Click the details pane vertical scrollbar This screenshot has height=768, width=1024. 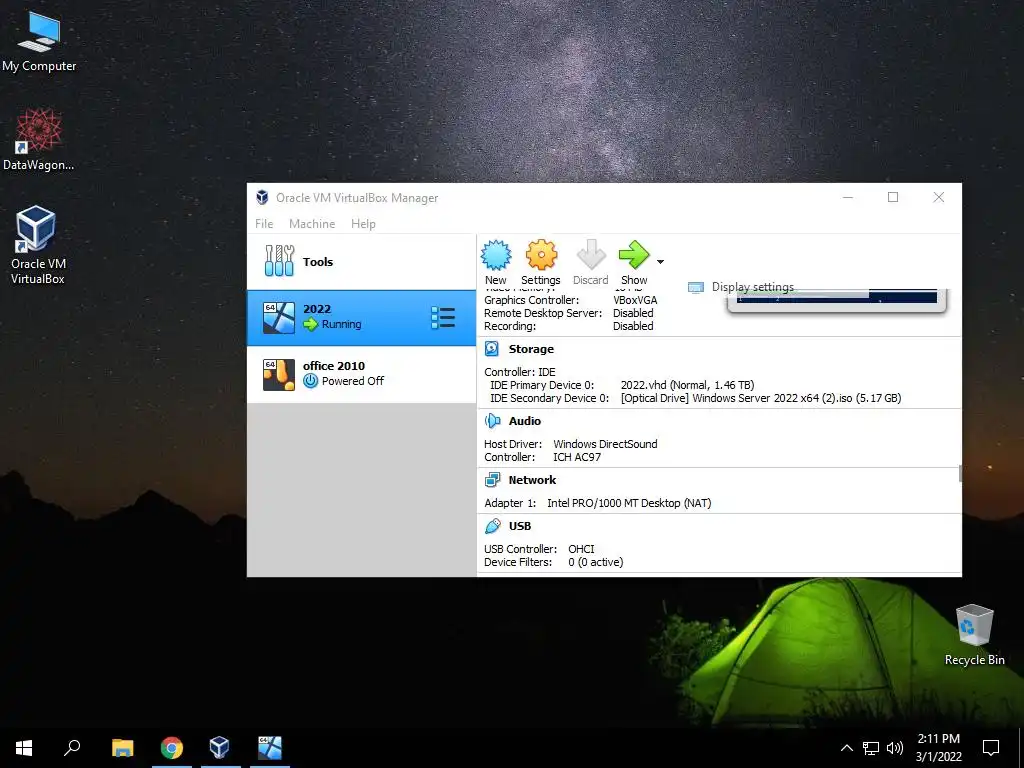959,473
